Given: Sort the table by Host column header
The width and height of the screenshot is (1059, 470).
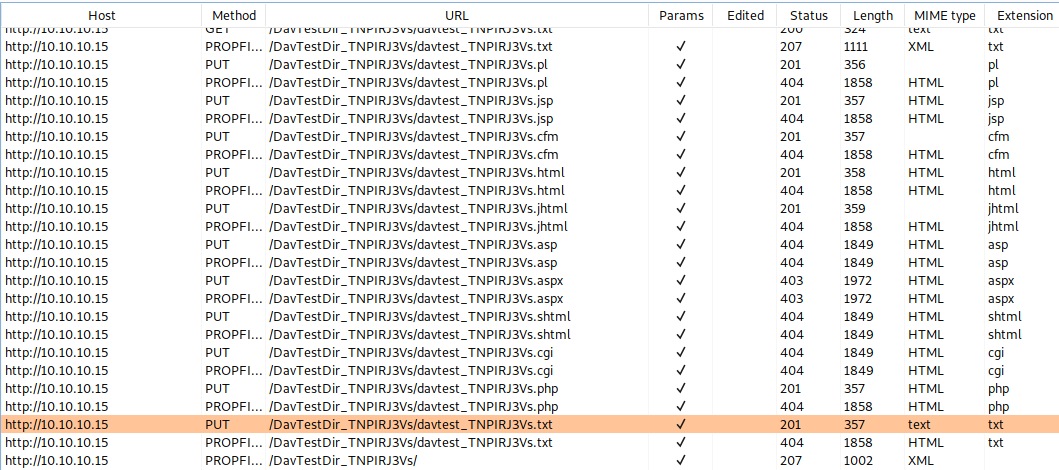Looking at the screenshot, I should pos(101,15).
